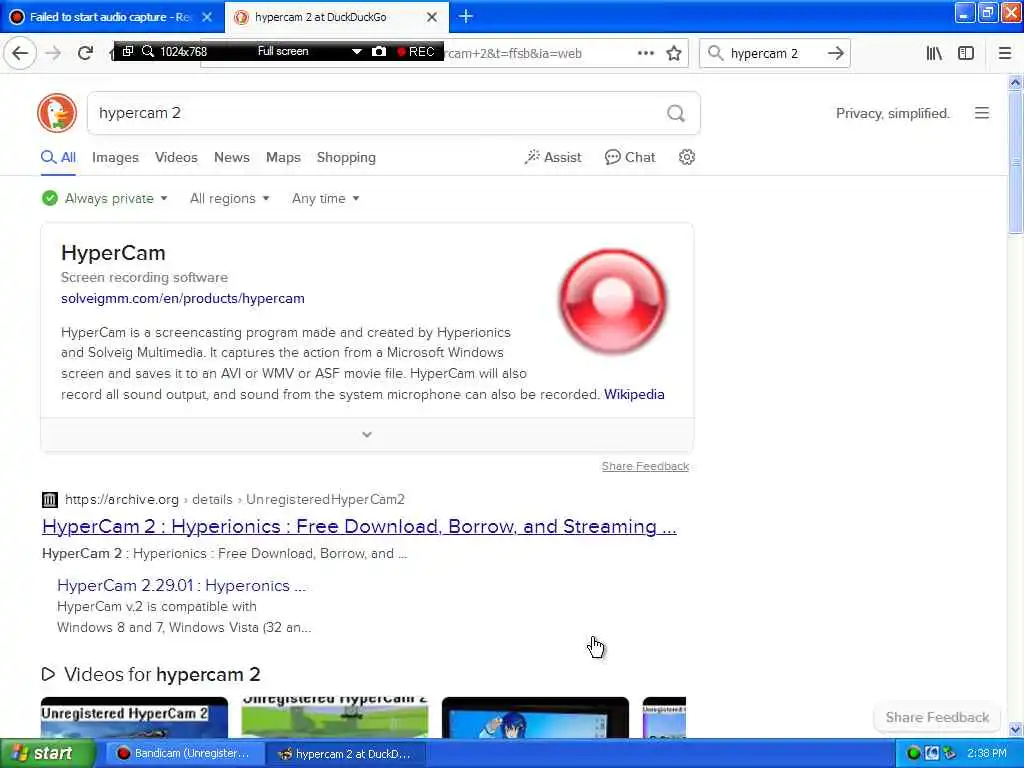Open the Chat button
Screen dimensions: 1024x768
coord(630,157)
